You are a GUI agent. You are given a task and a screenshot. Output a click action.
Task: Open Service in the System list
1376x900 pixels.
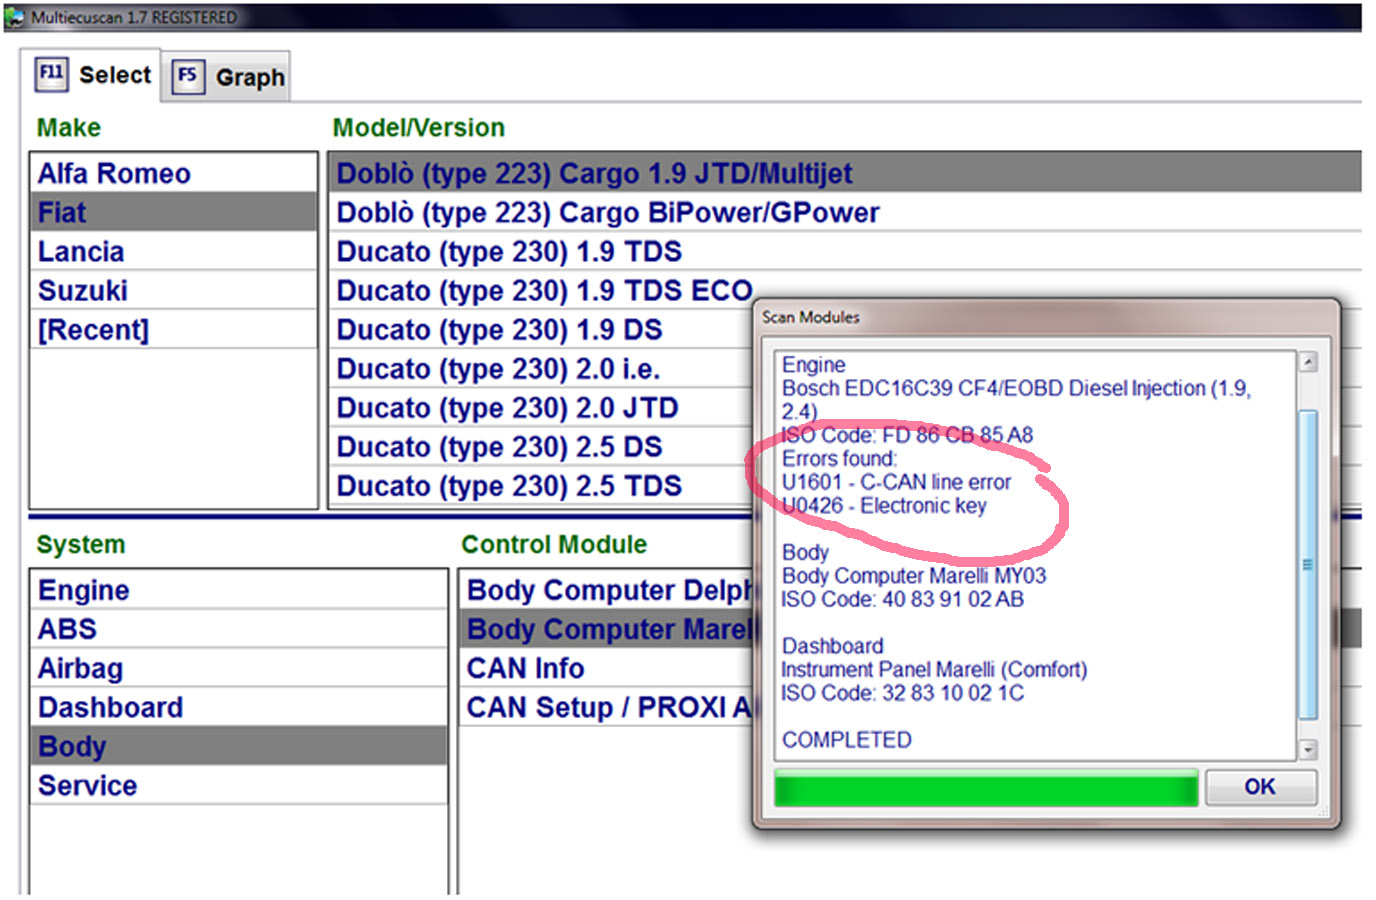pyautogui.click(x=239, y=785)
